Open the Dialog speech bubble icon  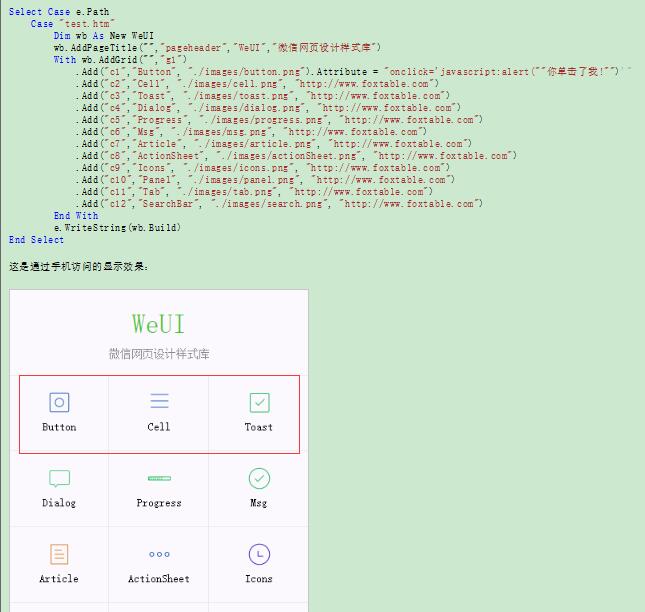[x=59, y=478]
